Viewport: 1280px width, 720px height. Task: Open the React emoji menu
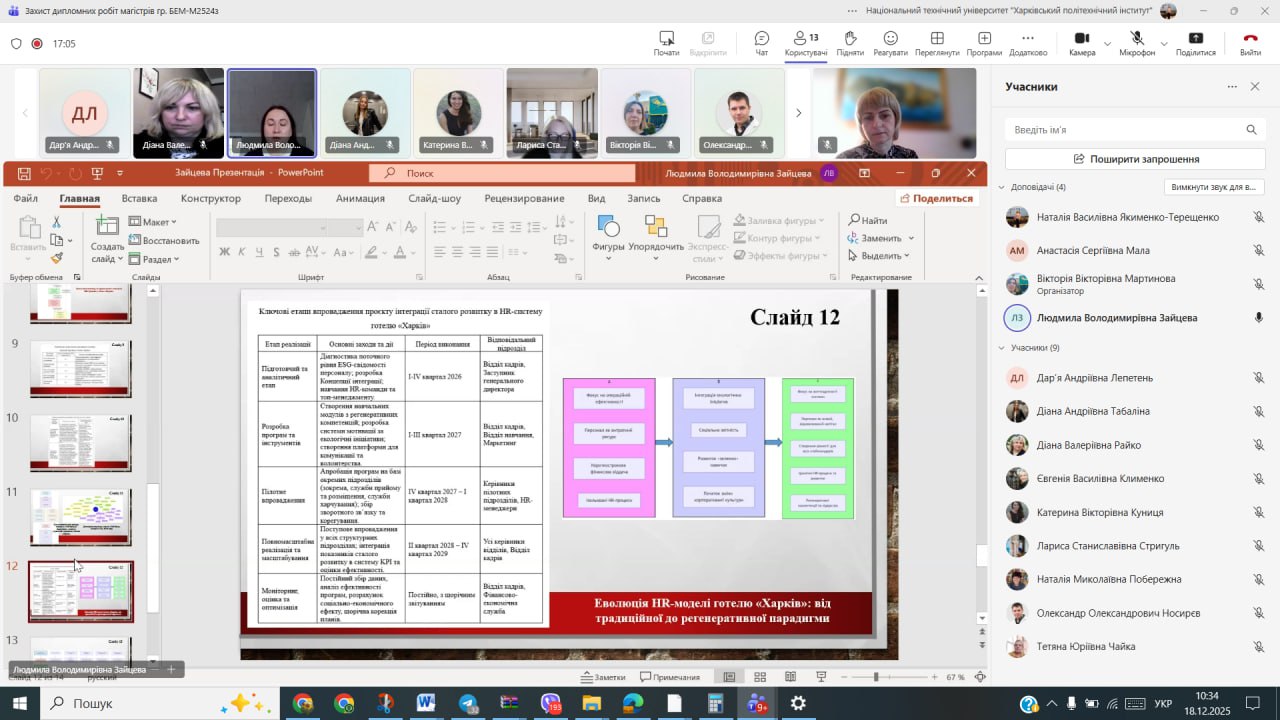tap(890, 43)
